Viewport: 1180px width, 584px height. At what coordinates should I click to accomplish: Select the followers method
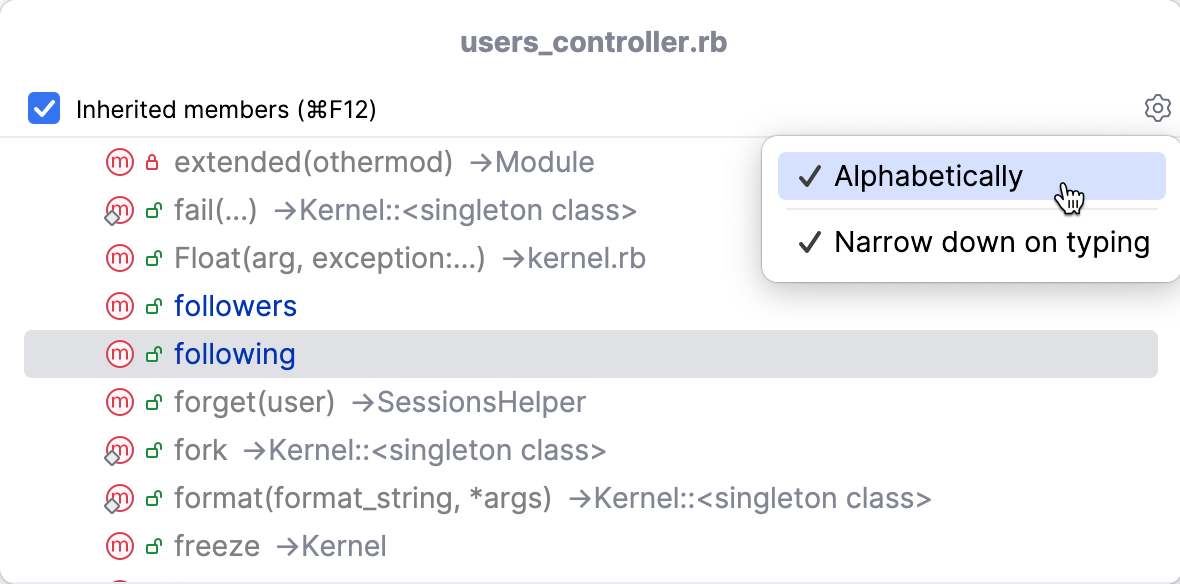(235, 306)
